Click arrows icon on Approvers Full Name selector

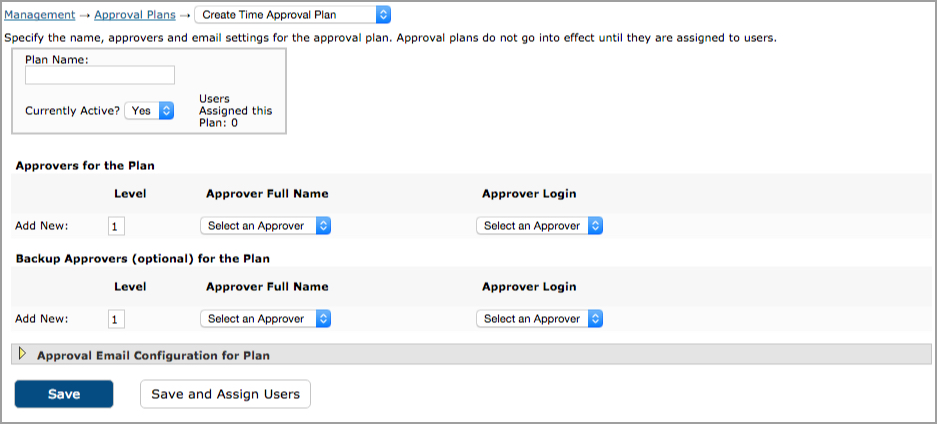click(x=323, y=226)
